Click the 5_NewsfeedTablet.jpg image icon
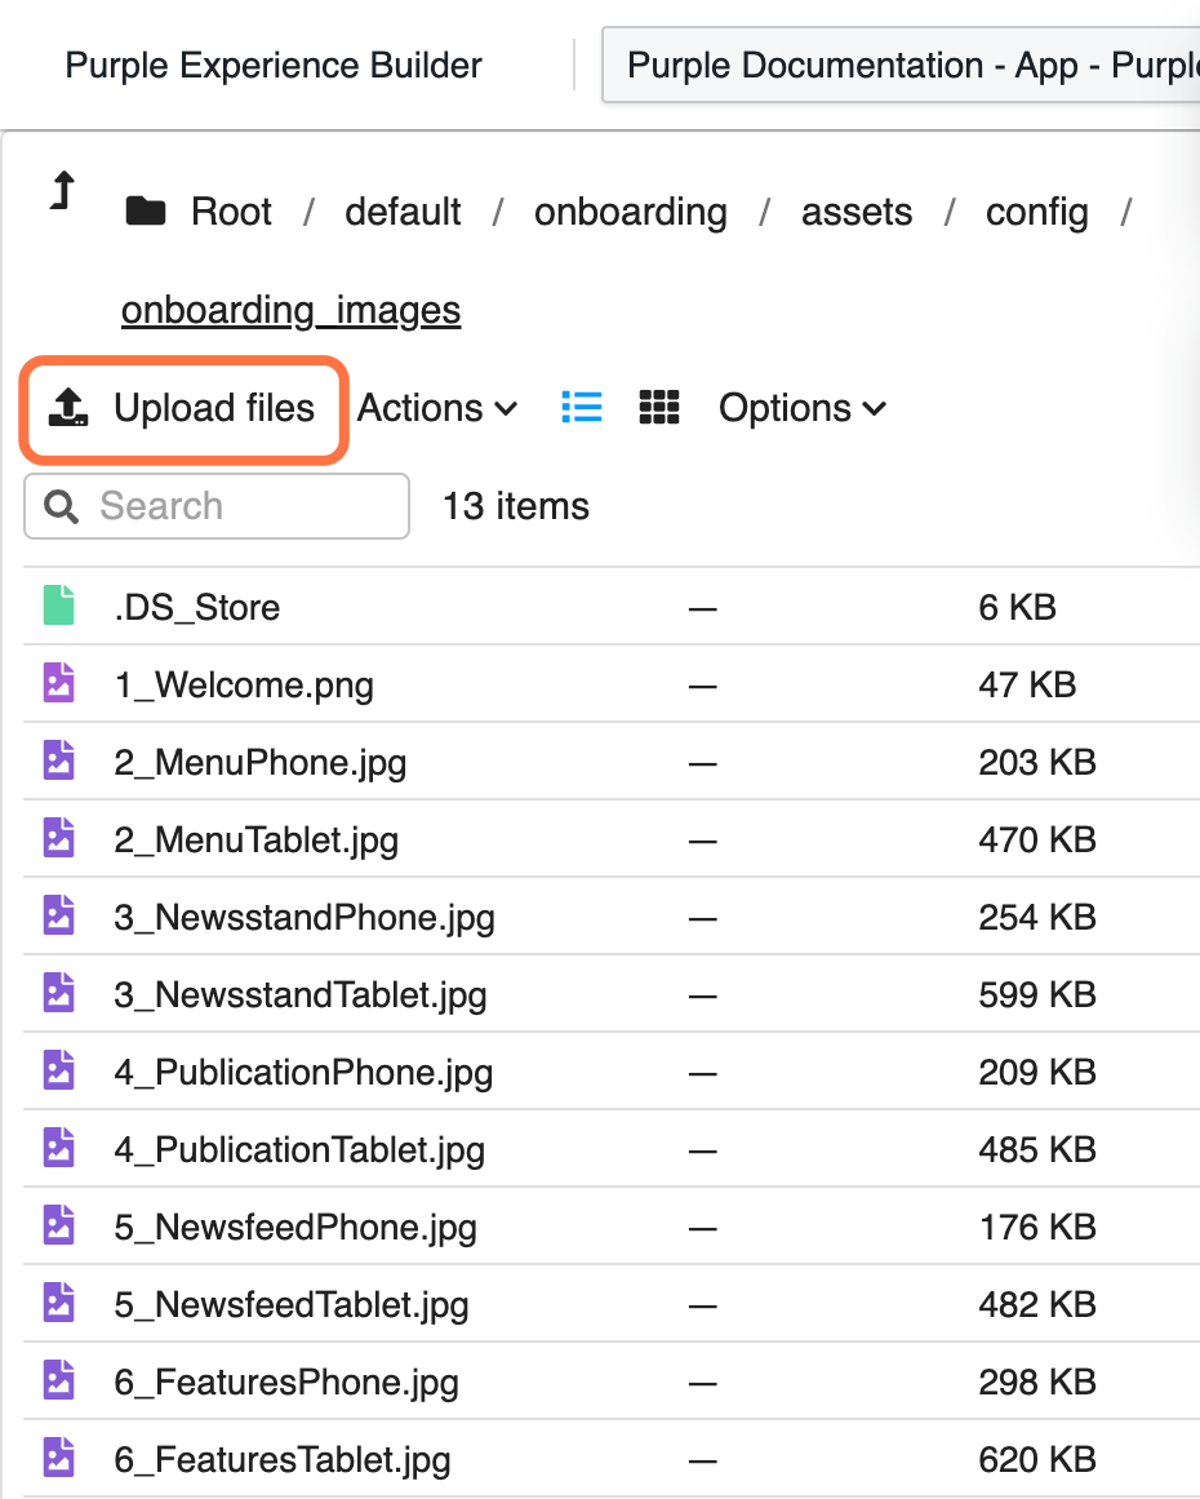The width and height of the screenshot is (1200, 1499). click(59, 1303)
